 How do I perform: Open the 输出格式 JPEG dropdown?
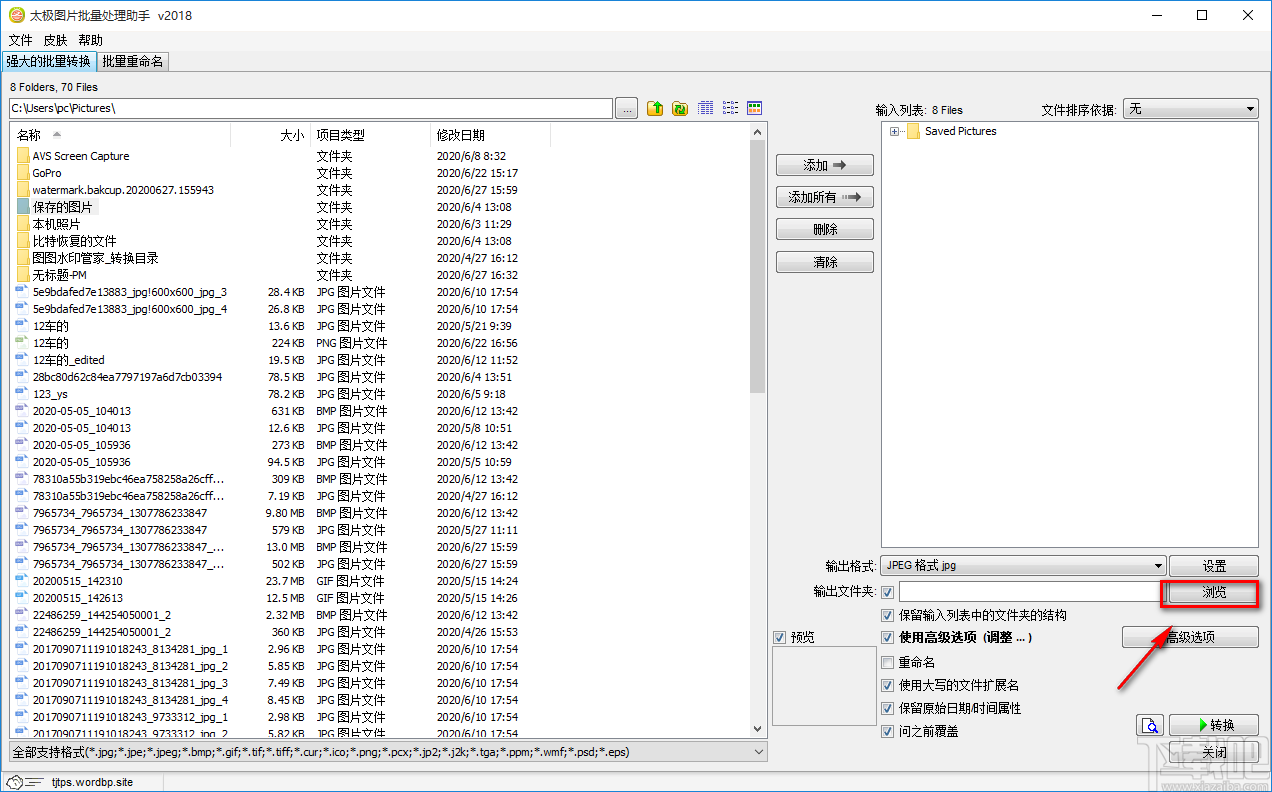[x=1024, y=565]
